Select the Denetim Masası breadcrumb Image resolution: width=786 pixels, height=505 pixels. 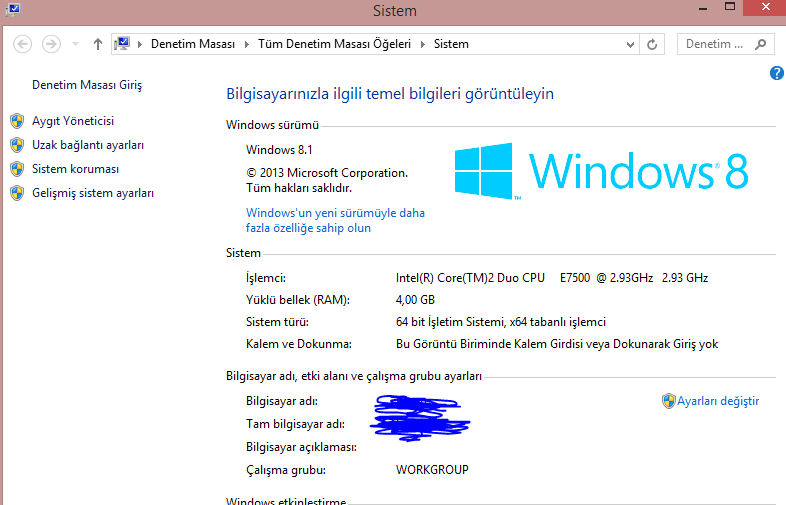pos(193,44)
